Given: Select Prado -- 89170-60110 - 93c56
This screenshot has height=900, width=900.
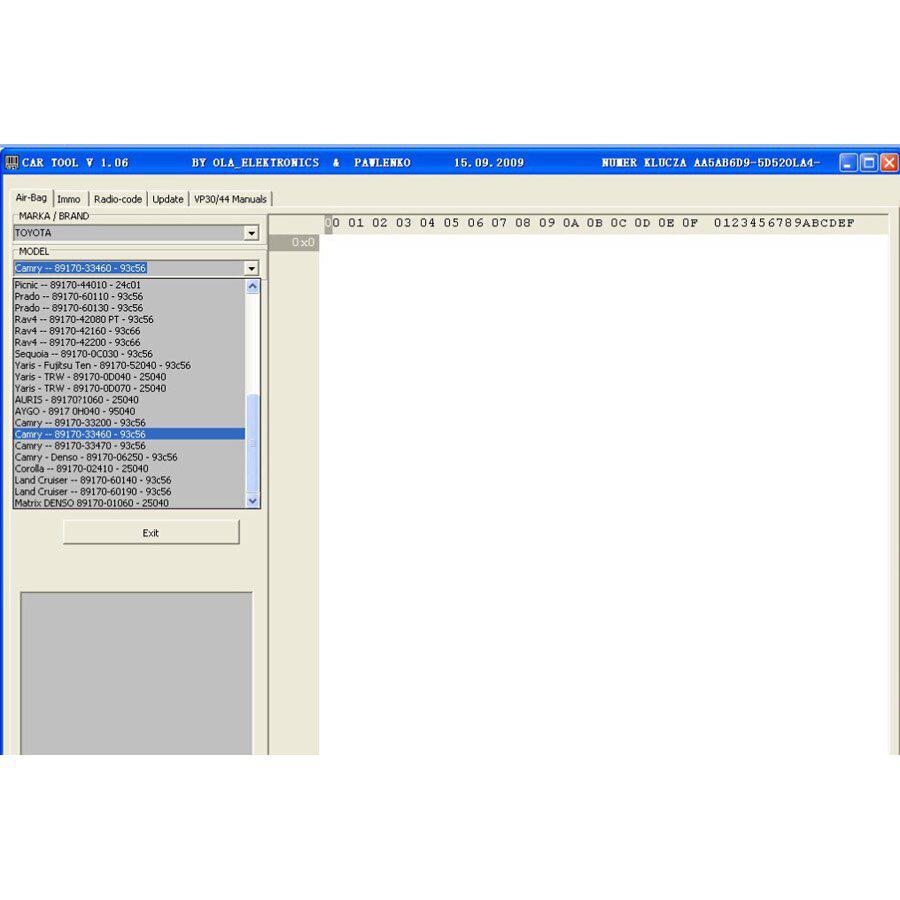Looking at the screenshot, I should pos(129,296).
